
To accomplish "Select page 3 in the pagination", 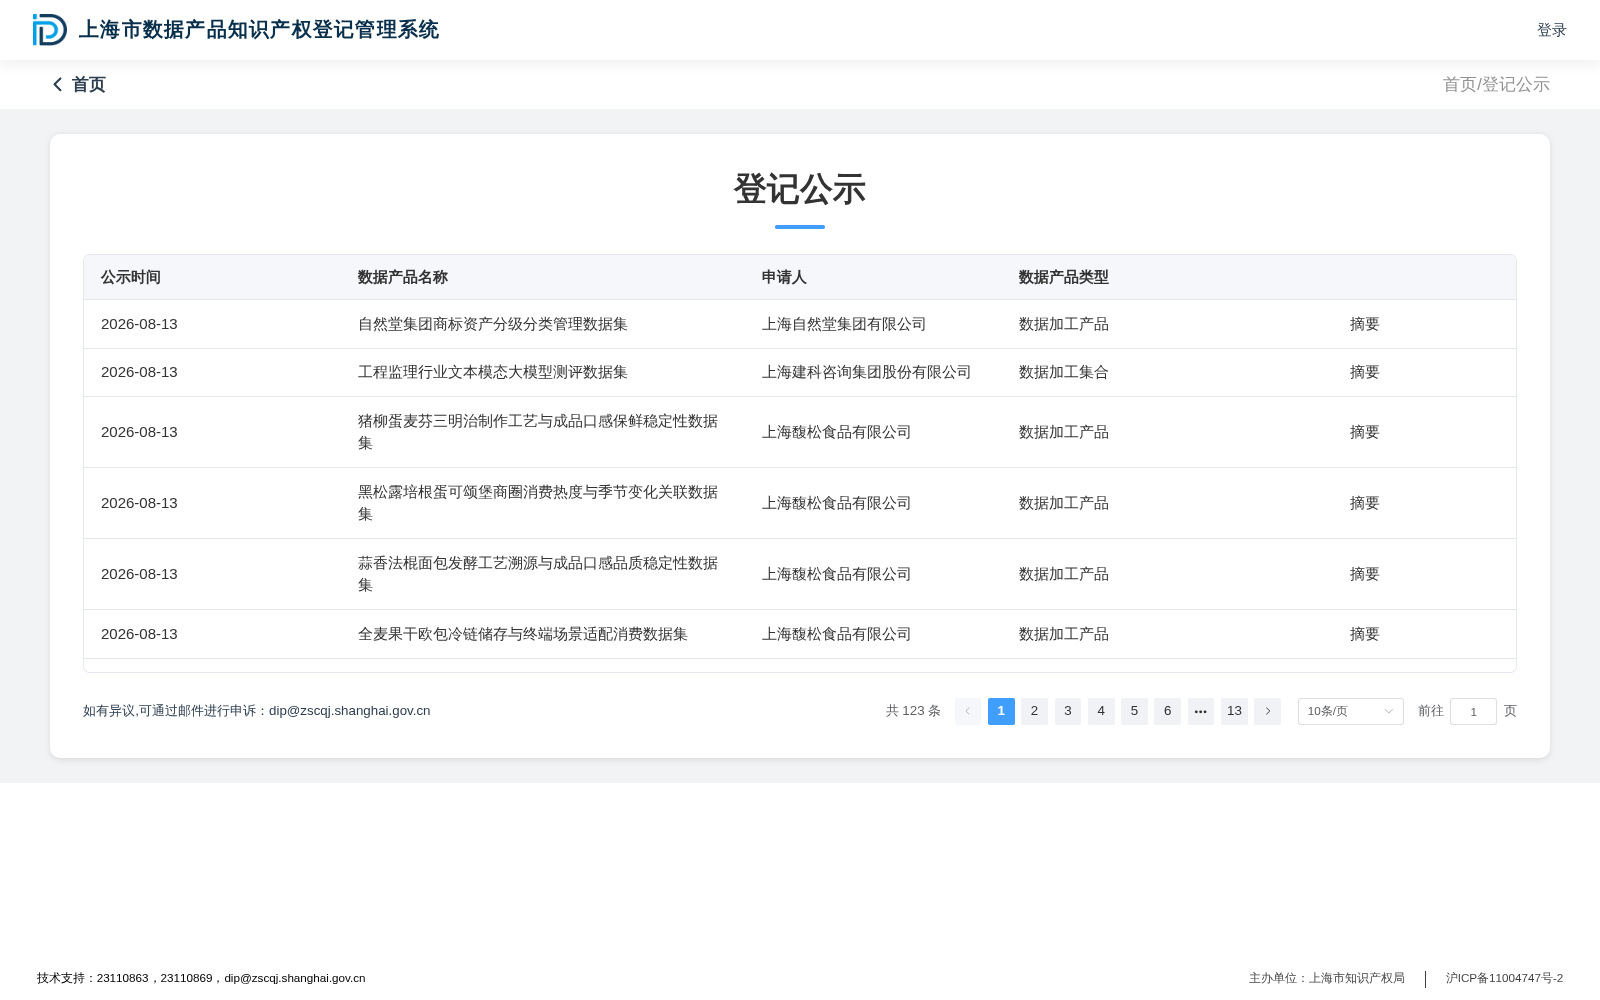I will (1068, 711).
